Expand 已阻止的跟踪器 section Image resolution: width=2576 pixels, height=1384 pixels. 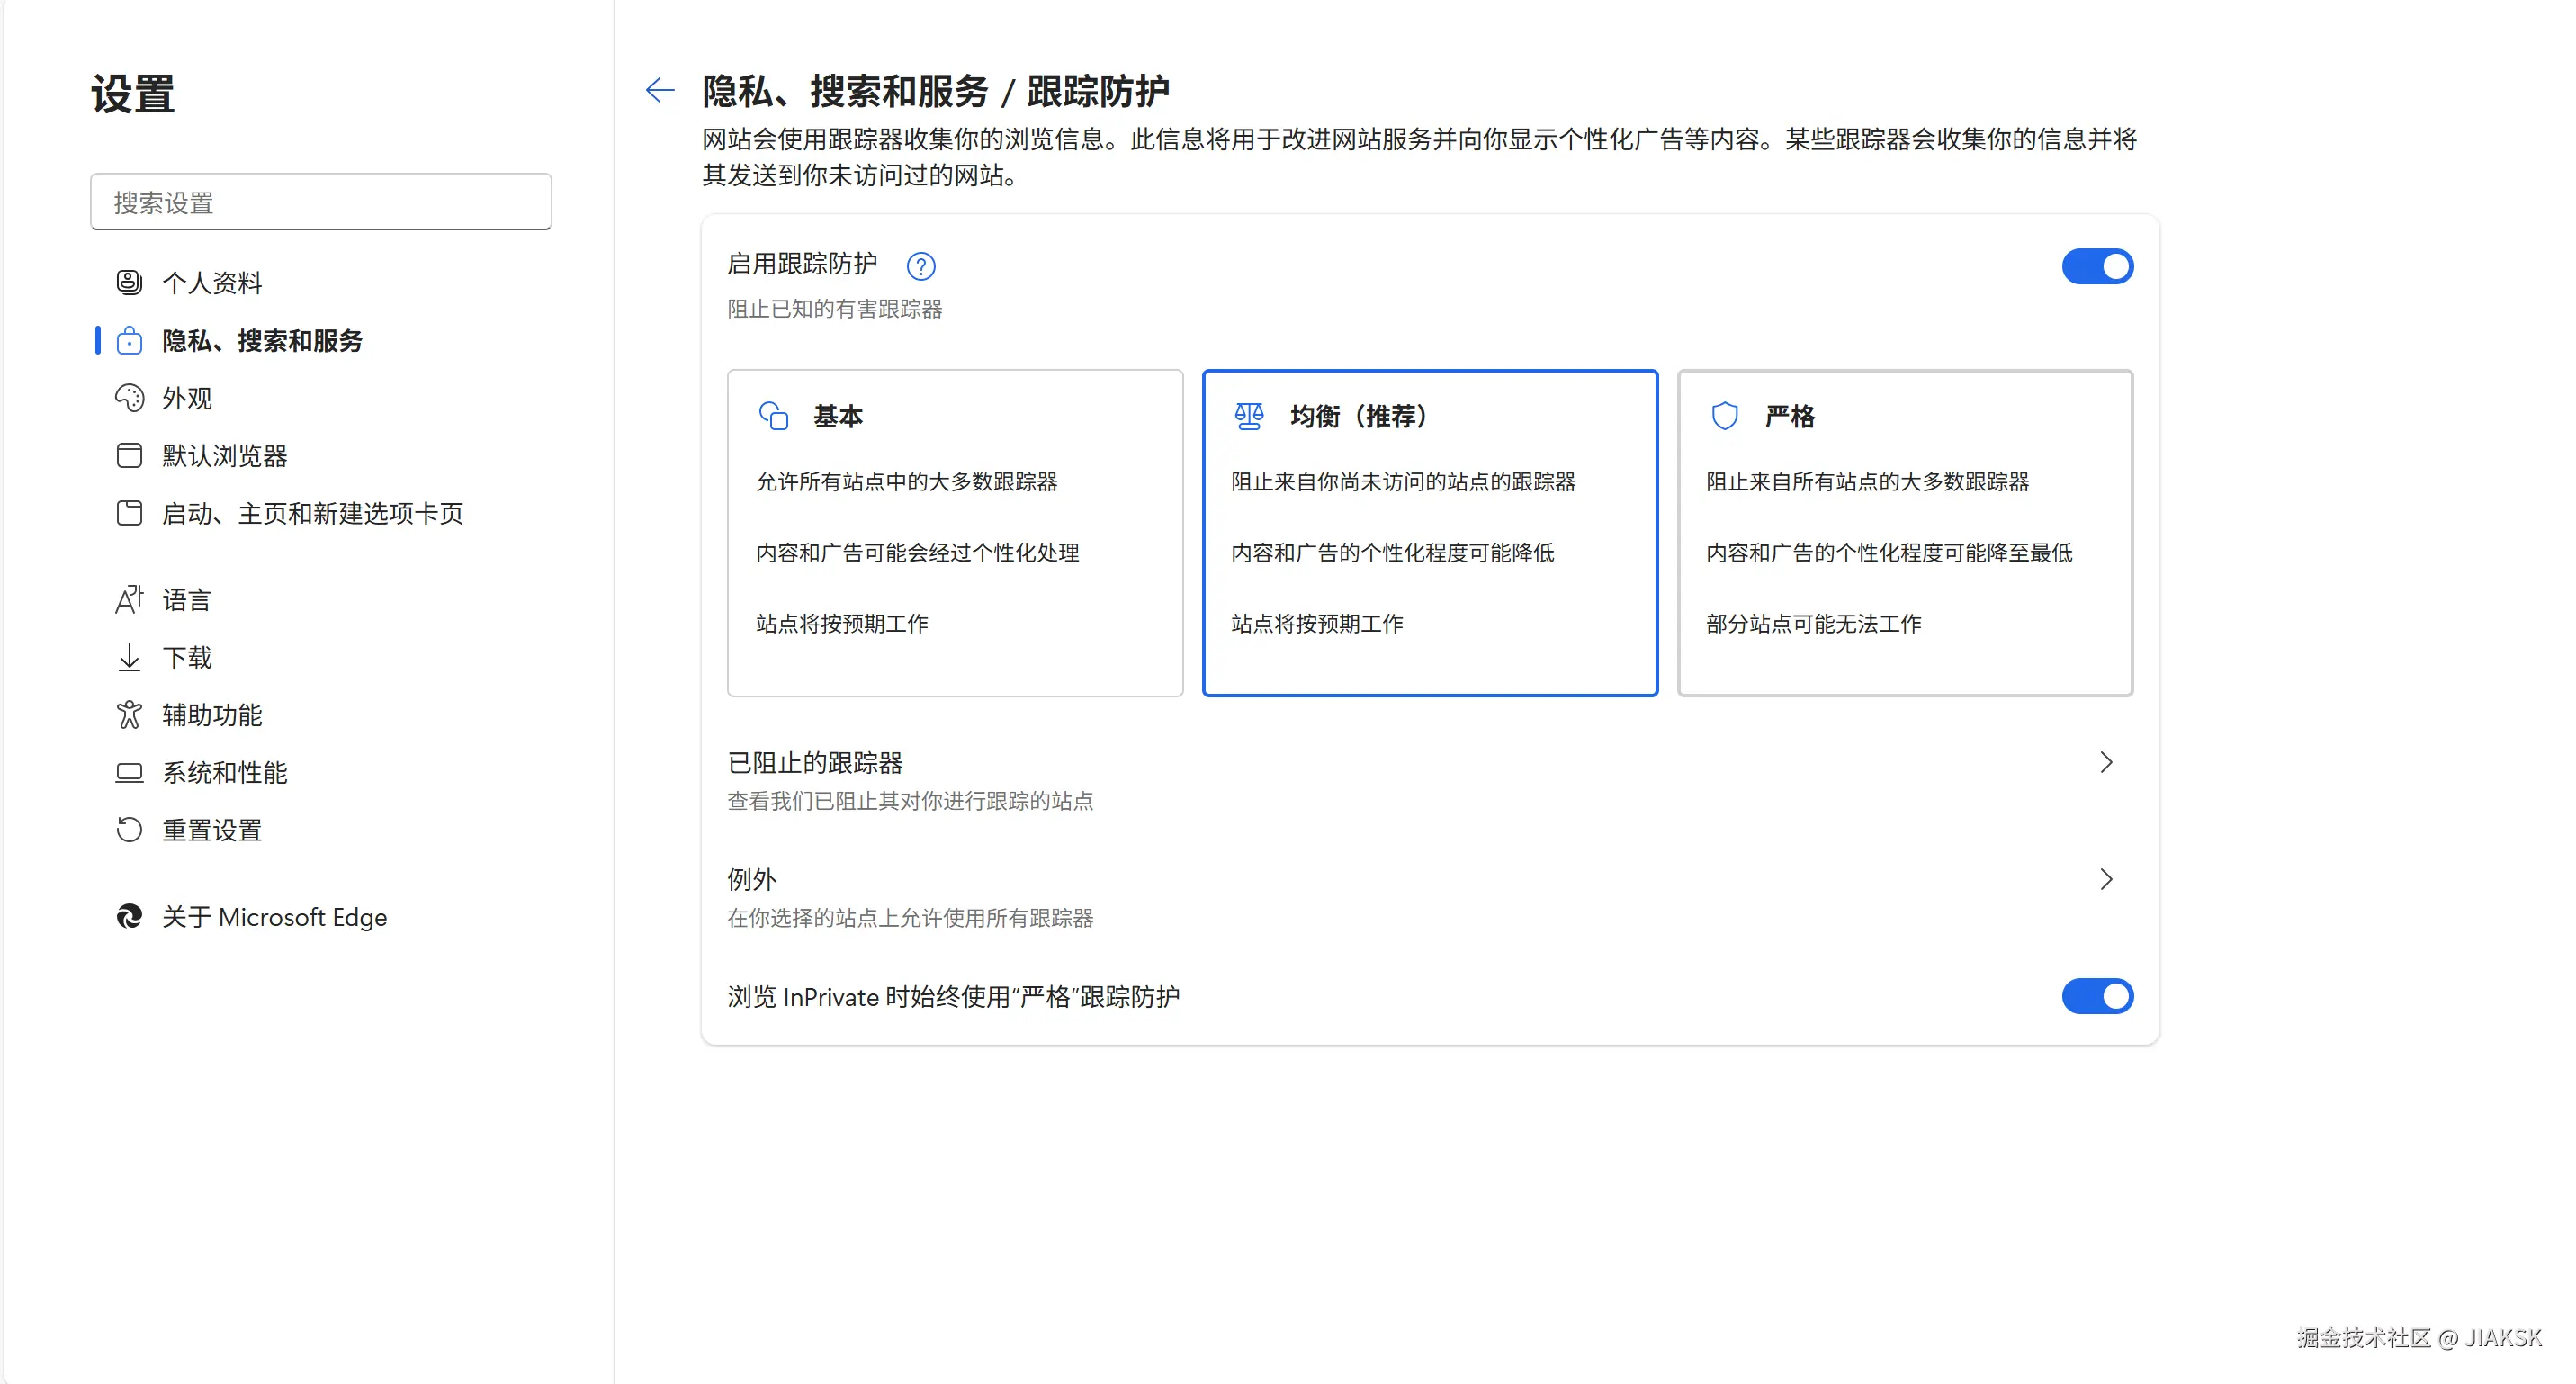tap(2106, 762)
